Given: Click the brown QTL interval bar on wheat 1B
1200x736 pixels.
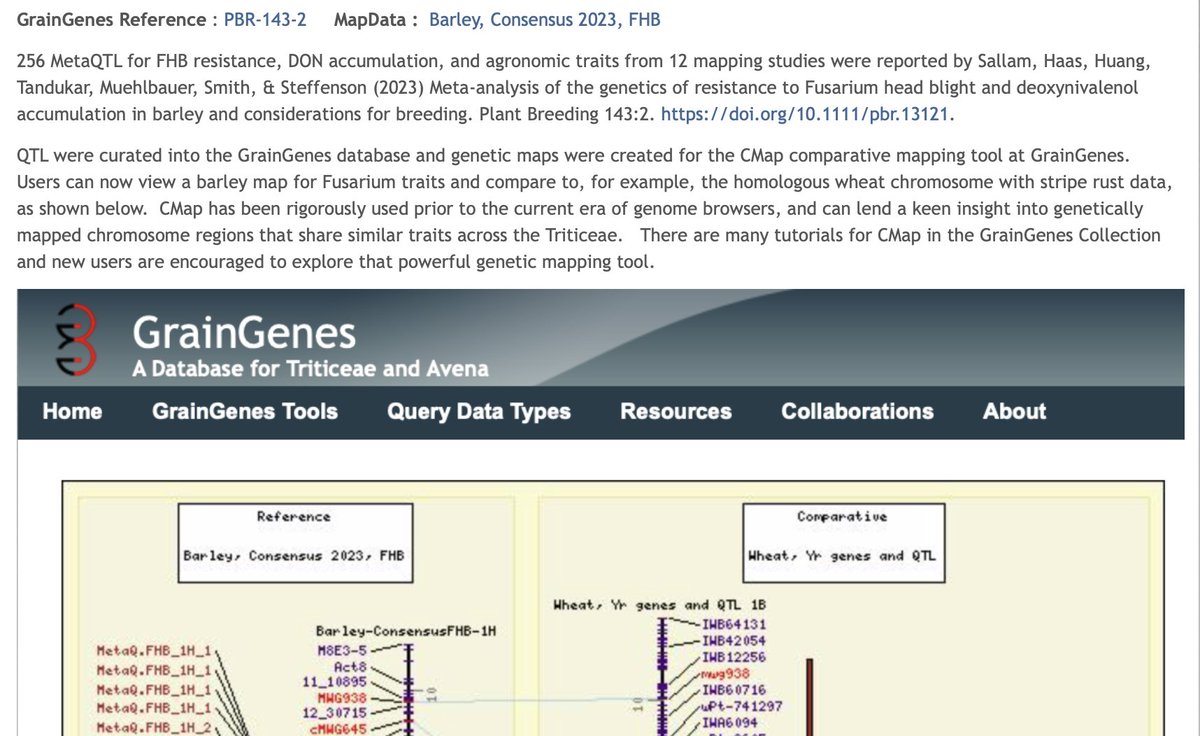Looking at the screenshot, I should click(810, 697).
